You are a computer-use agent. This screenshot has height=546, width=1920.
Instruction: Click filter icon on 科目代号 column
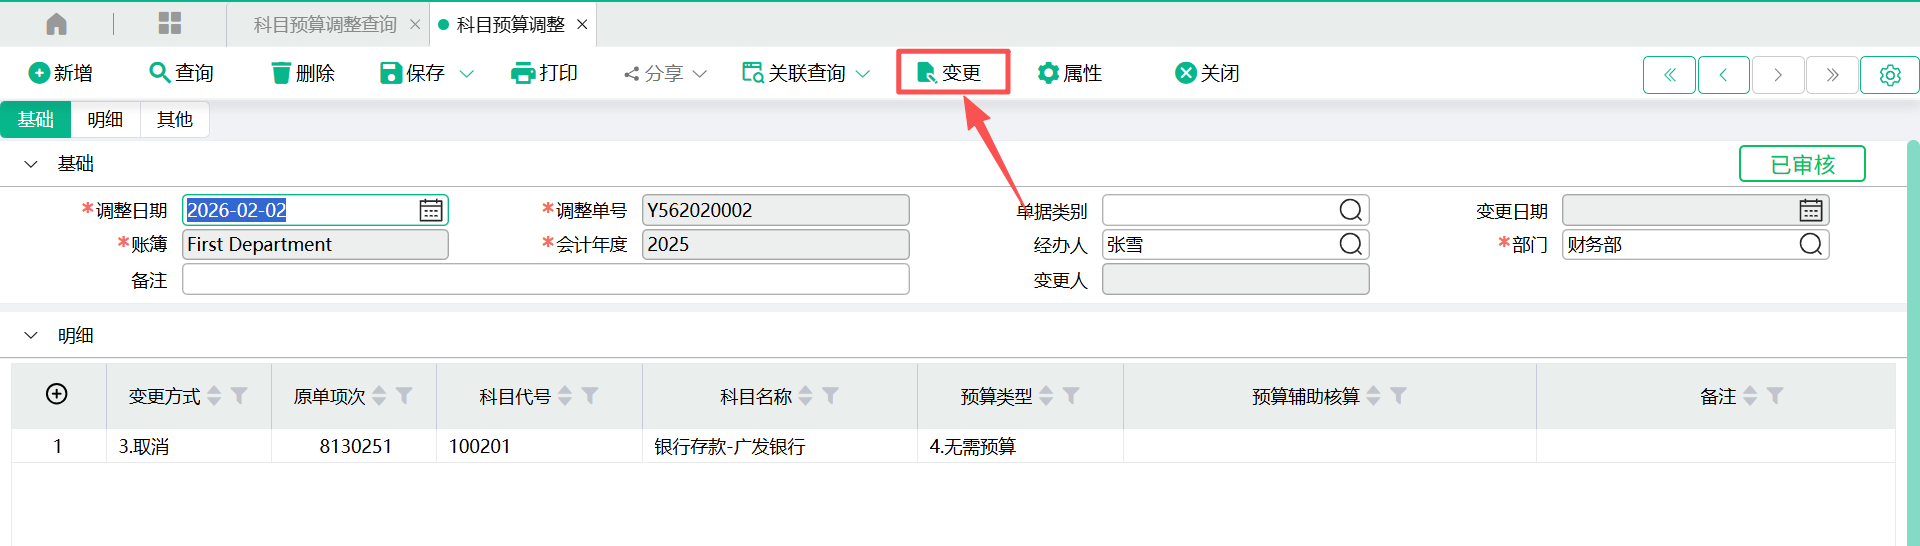coord(590,396)
